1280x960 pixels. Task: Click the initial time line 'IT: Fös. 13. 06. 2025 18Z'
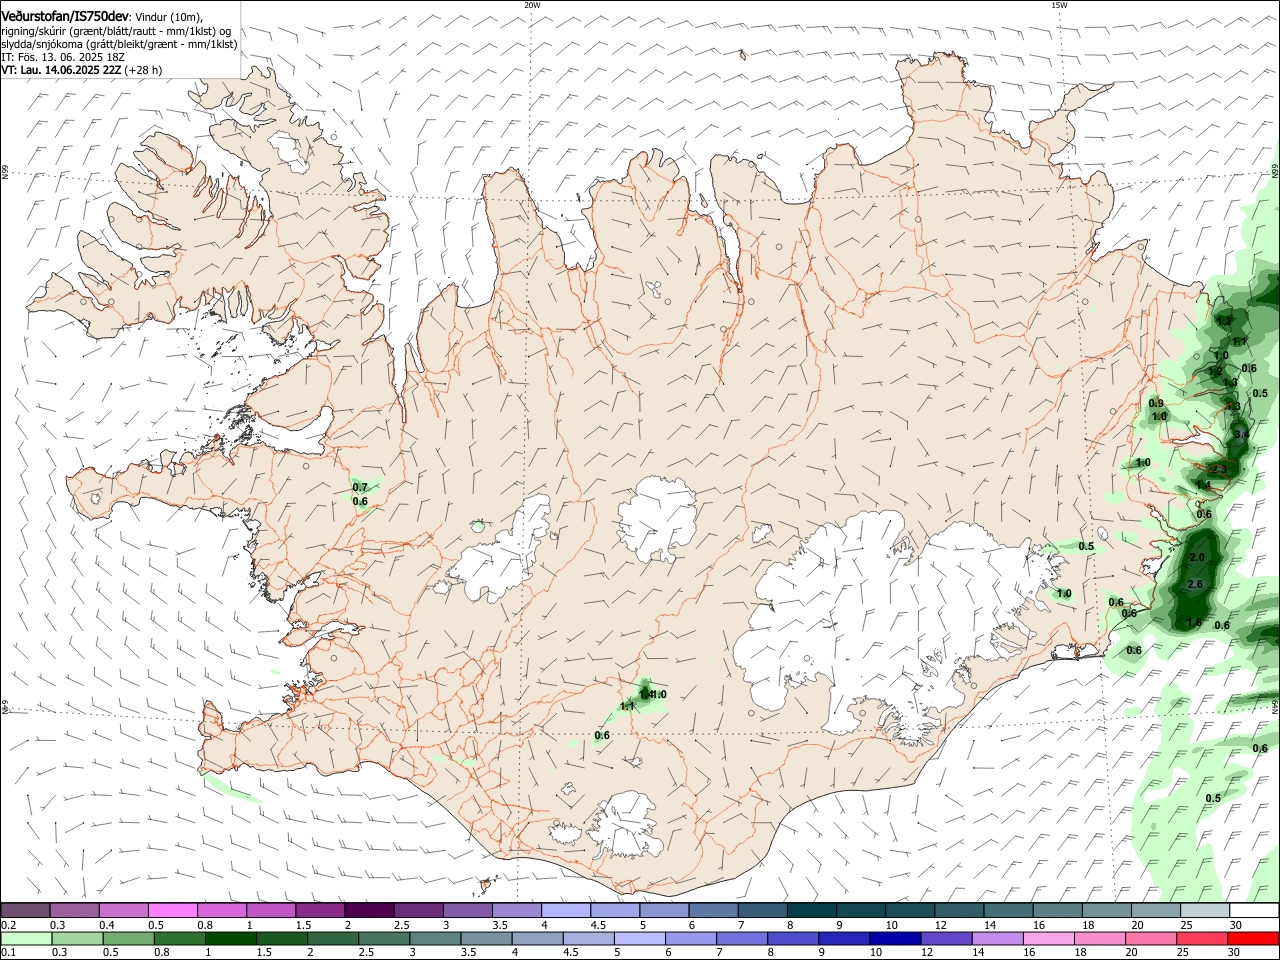click(x=62, y=57)
